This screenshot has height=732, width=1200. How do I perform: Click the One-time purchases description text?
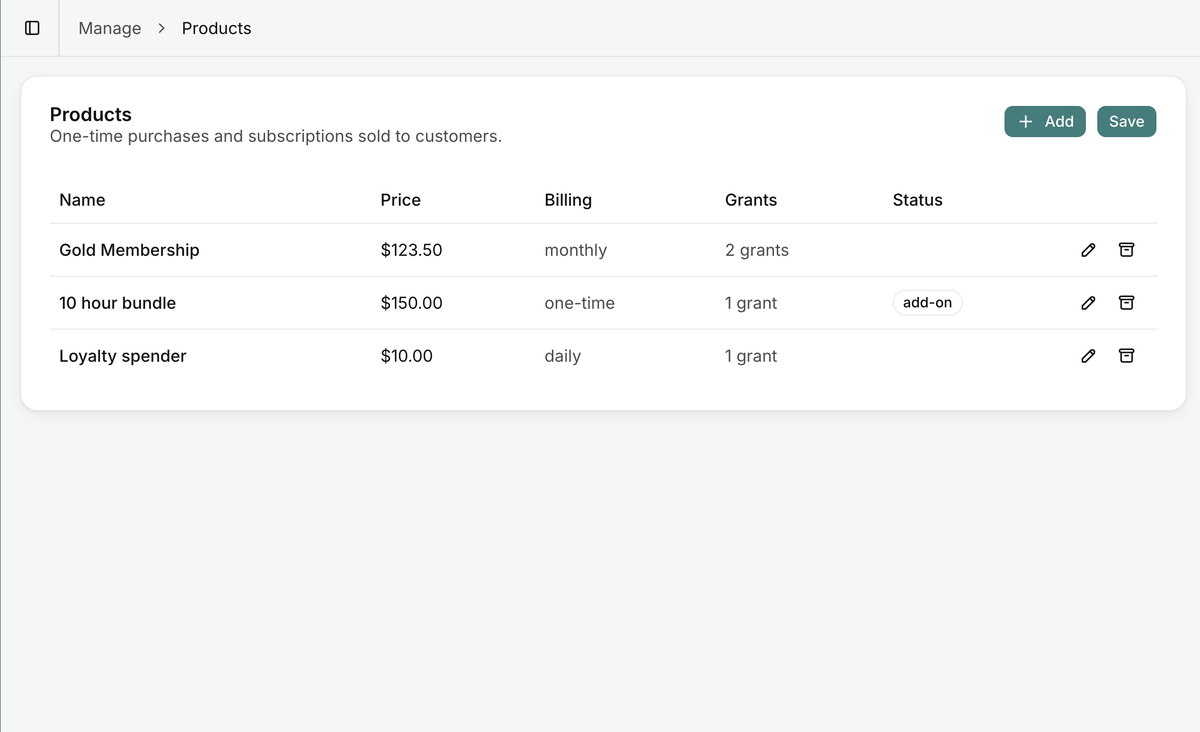pos(276,136)
